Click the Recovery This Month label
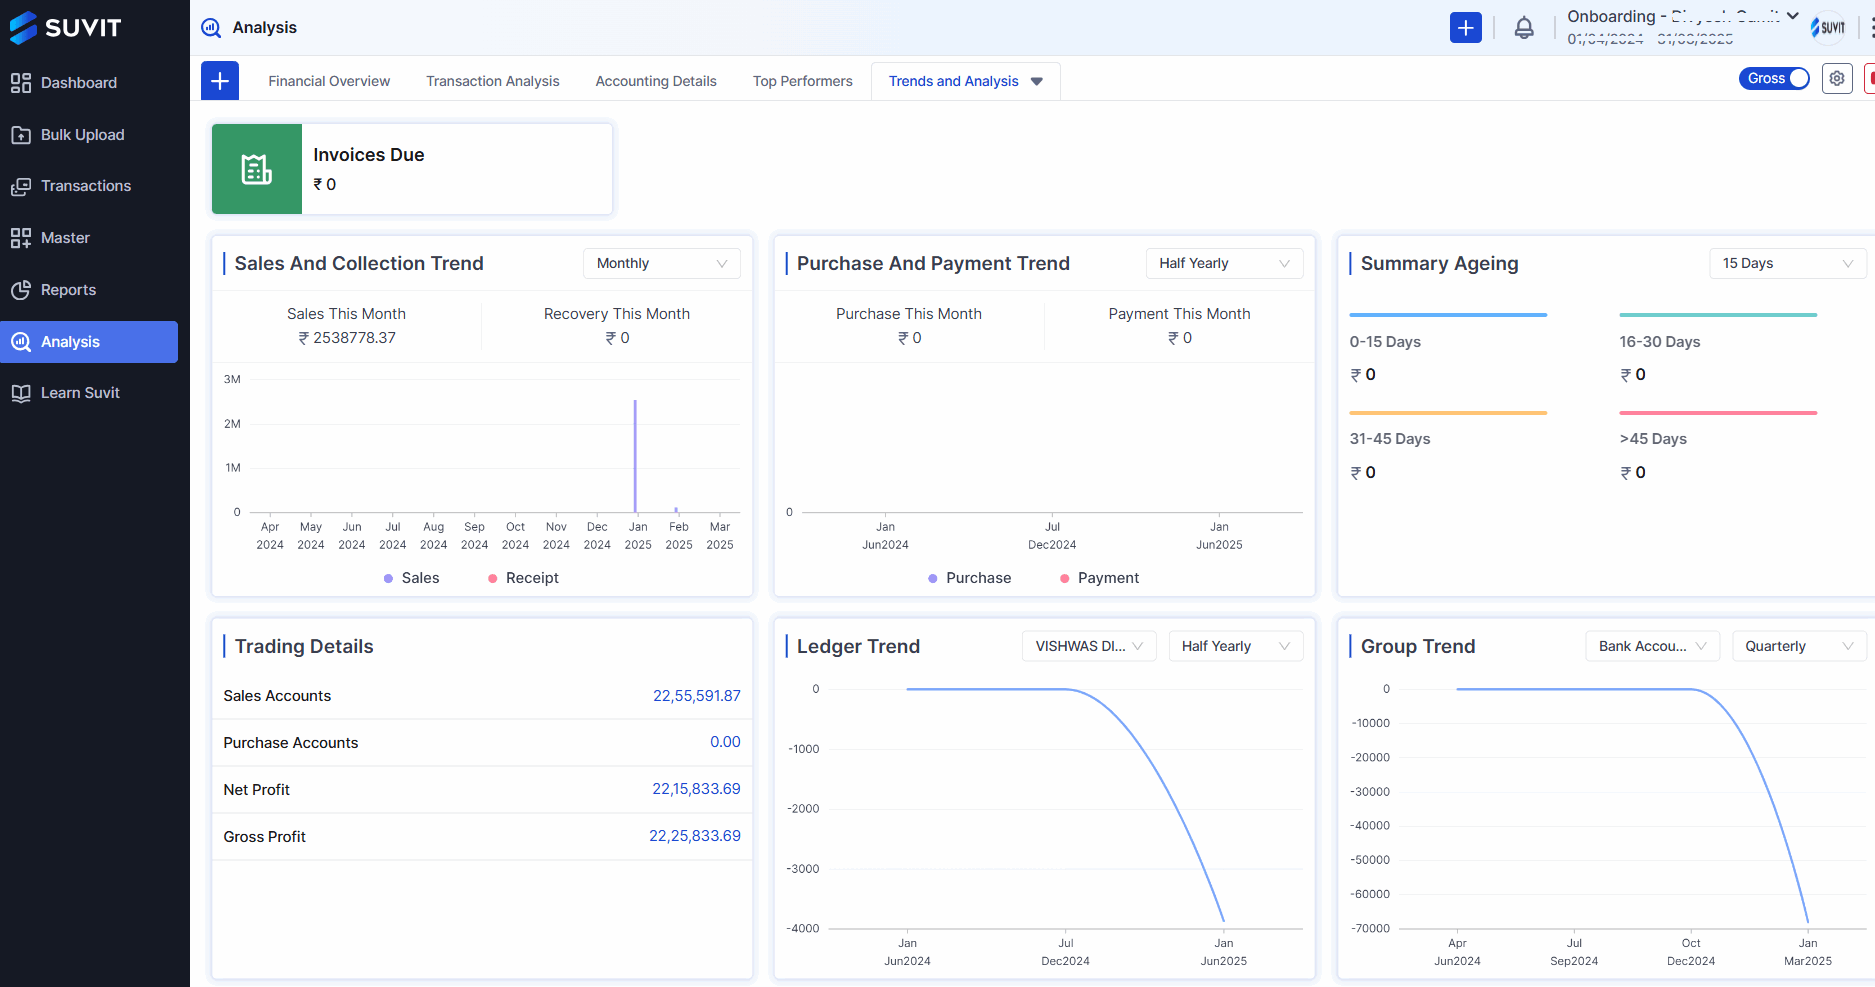Screen dimensions: 1875x987 coord(617,314)
